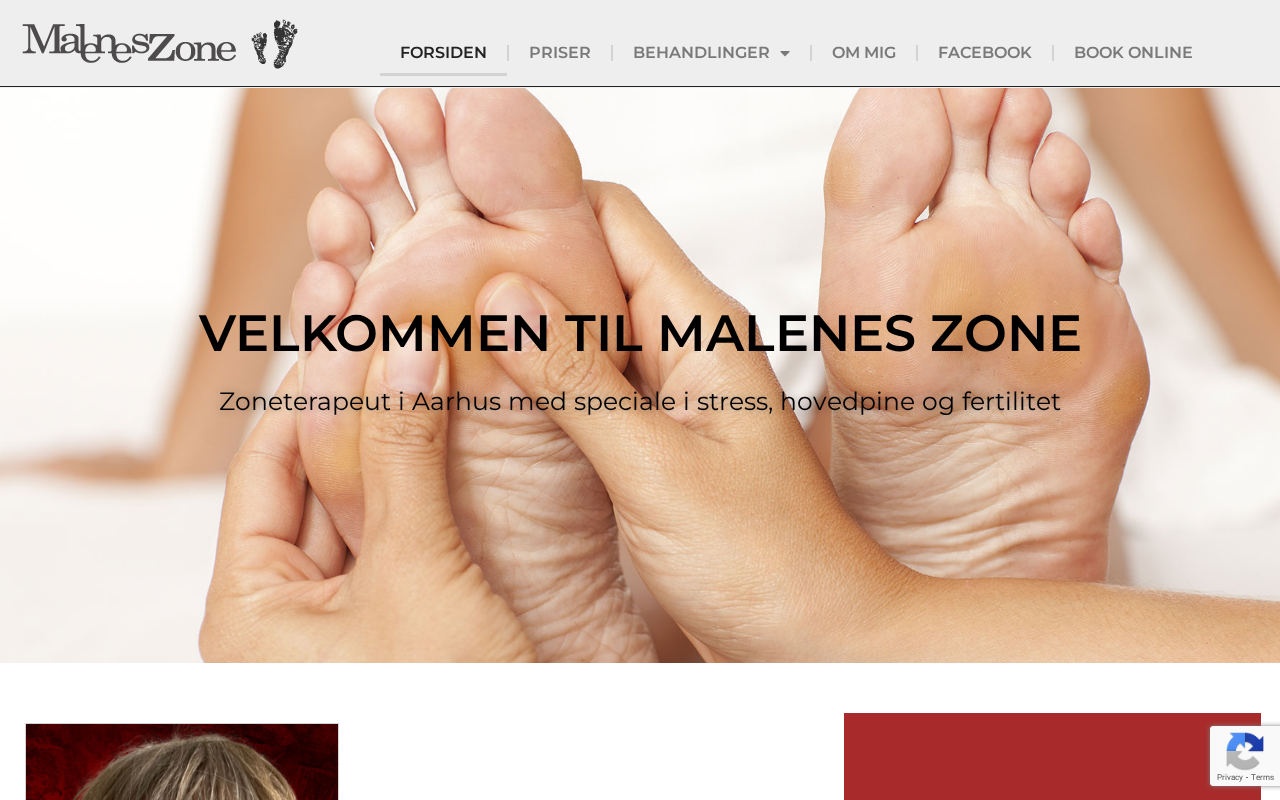
Task: Click the Velkommen til Malenes Zone heading
Action: coord(640,333)
